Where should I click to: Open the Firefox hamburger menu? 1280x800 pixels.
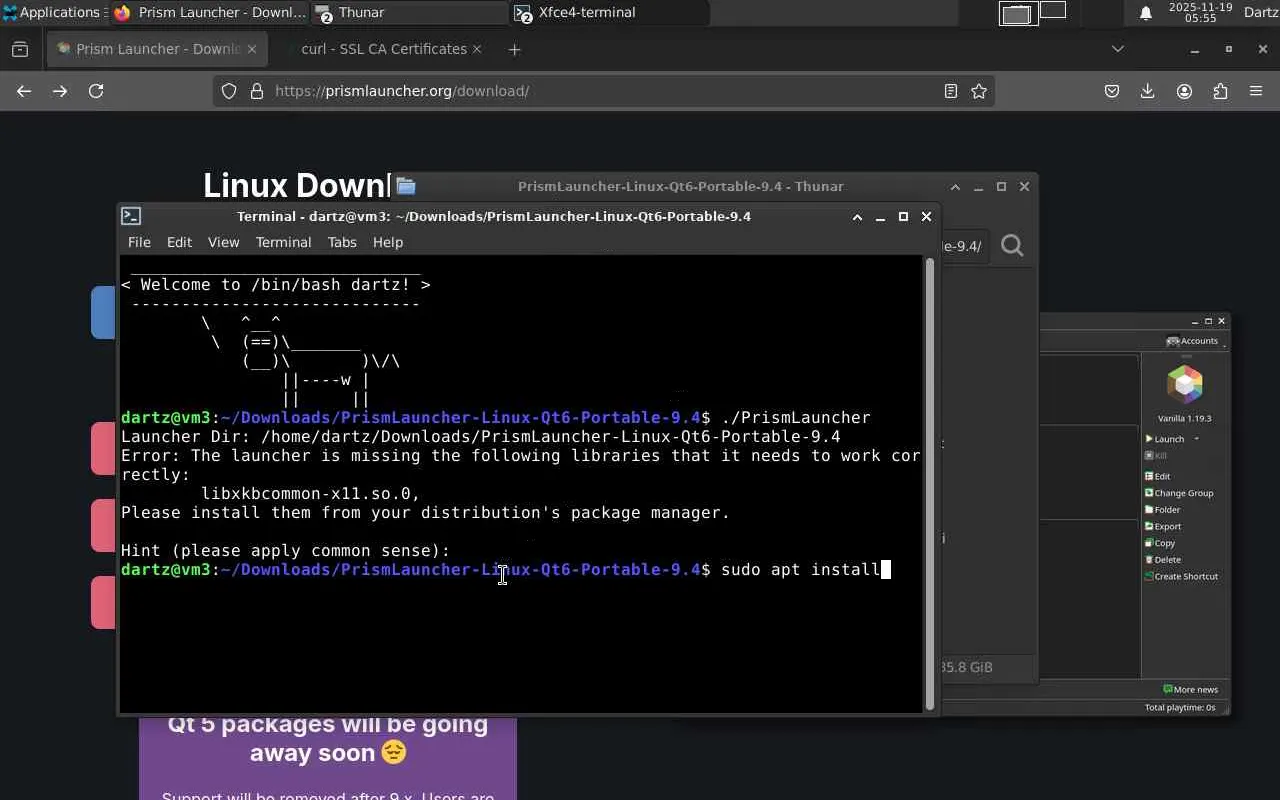1256,91
